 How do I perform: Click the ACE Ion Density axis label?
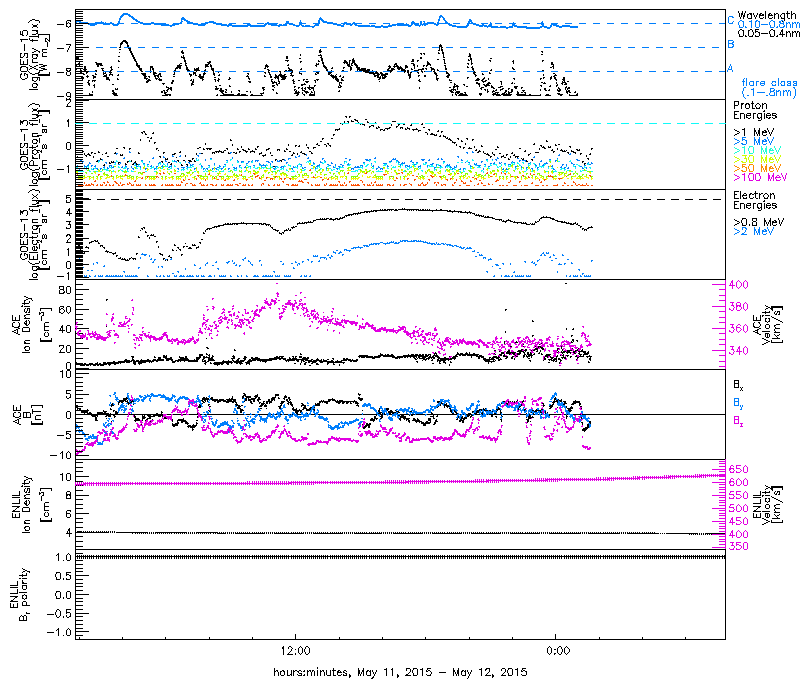coord(31,324)
